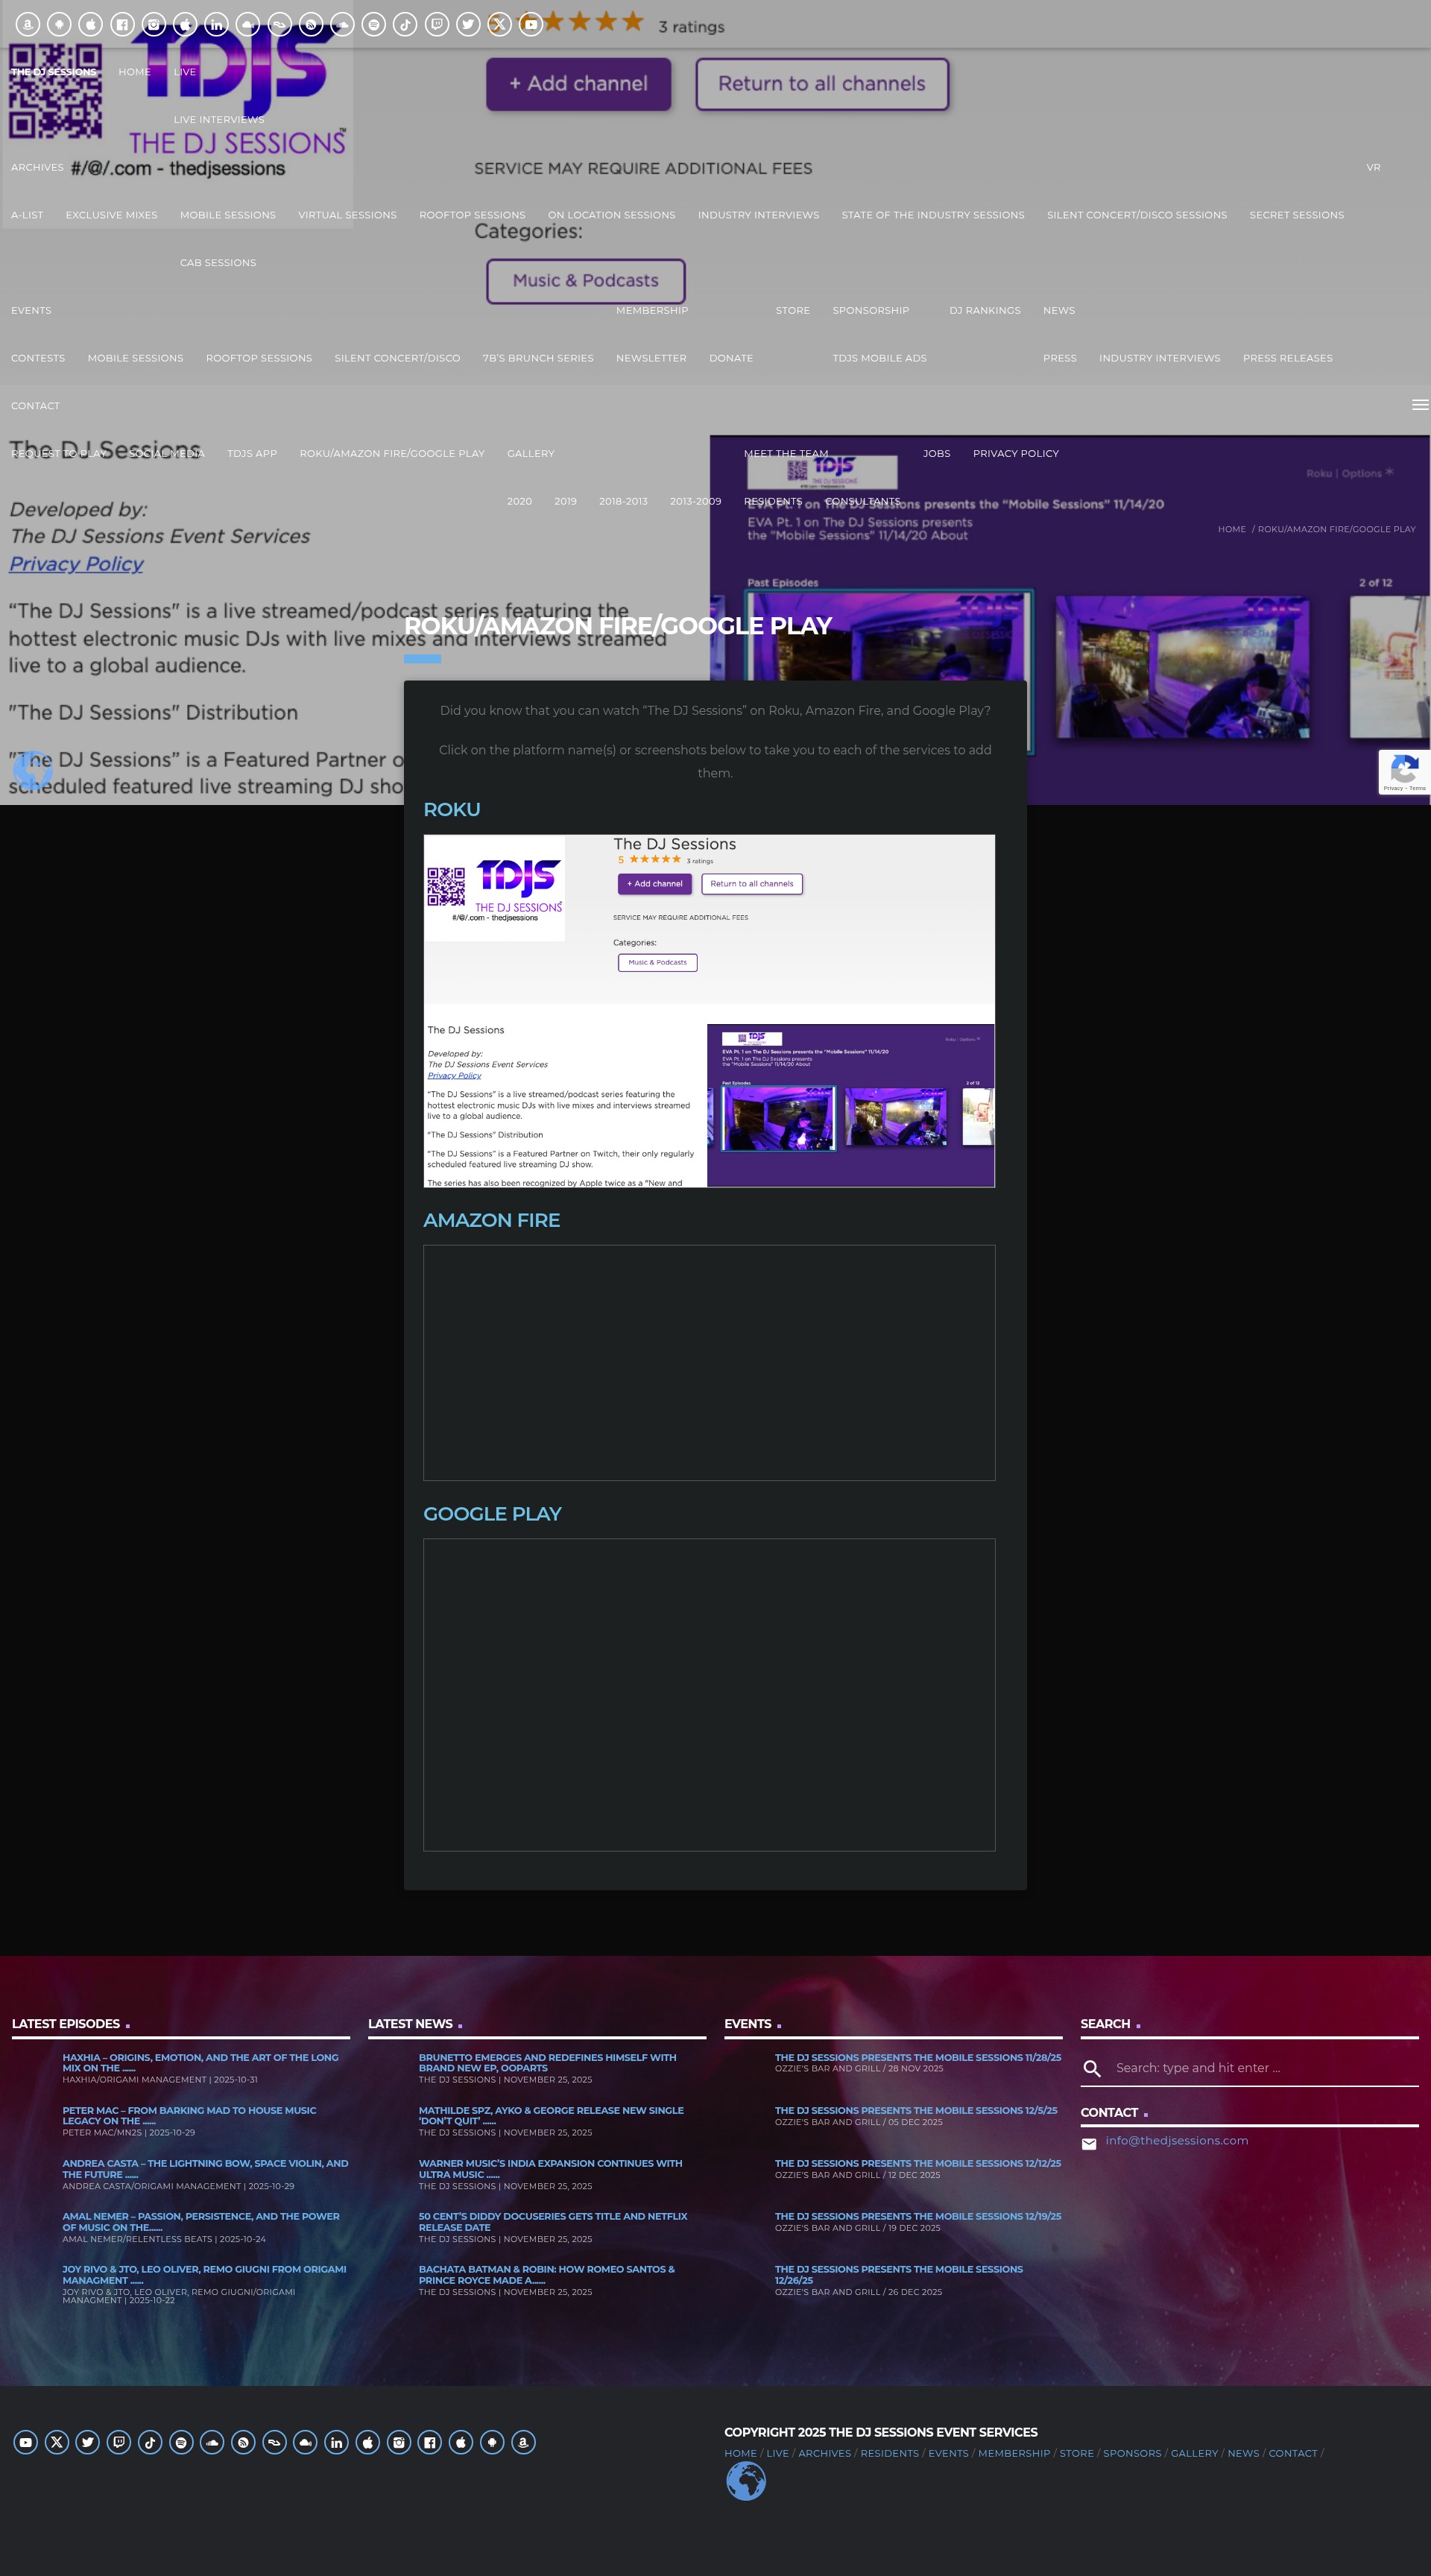Click the reCAPTCHA badge
This screenshot has height=2576, width=1431.
click(1404, 772)
